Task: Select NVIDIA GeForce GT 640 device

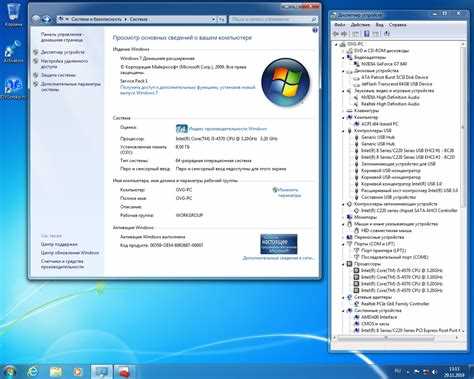Action: point(384,64)
